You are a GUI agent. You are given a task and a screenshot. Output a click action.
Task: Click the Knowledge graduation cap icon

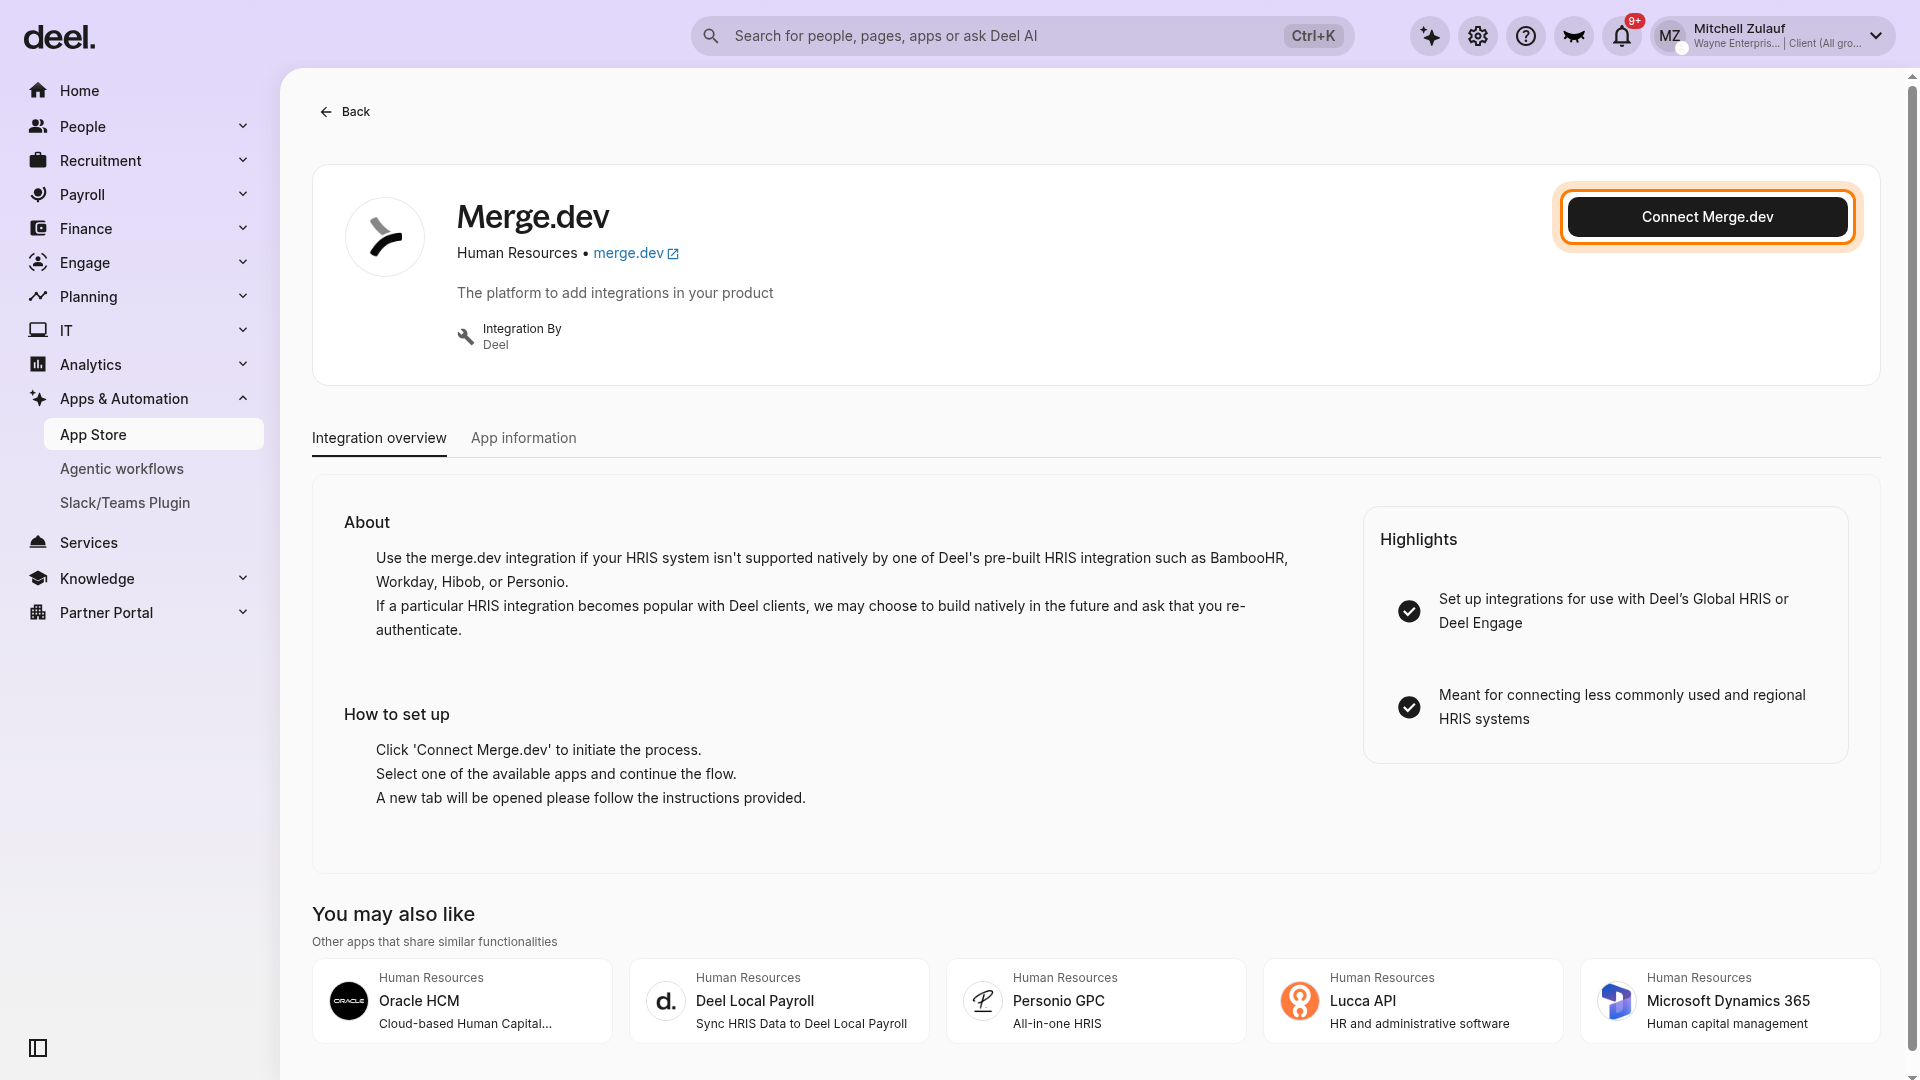[38, 579]
